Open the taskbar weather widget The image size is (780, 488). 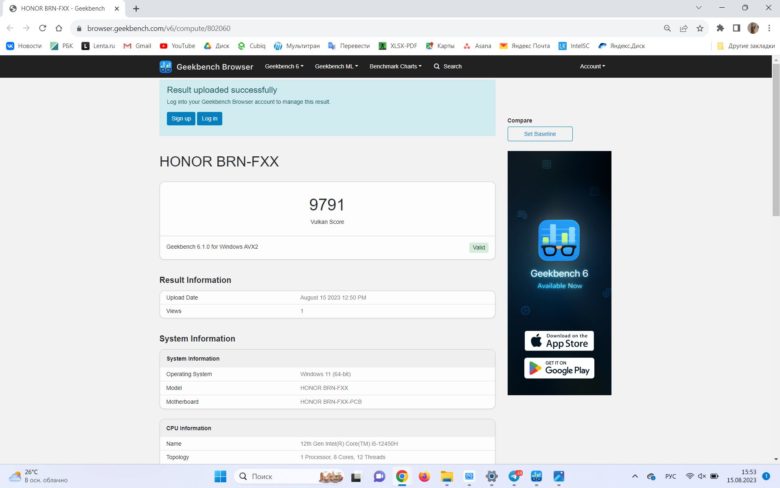pyautogui.click(x=38, y=476)
